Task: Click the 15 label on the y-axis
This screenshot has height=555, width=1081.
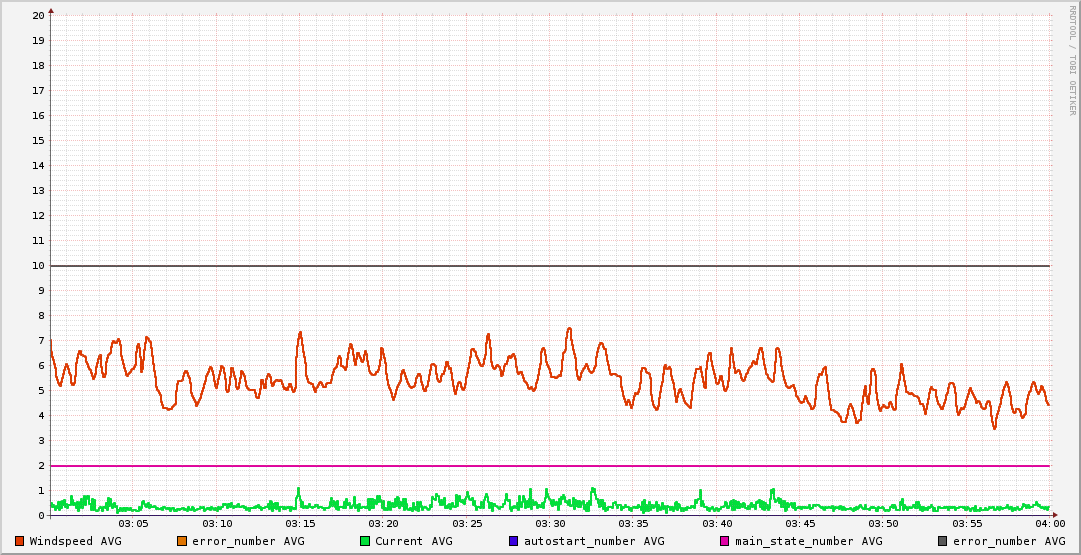Action: [x=38, y=141]
